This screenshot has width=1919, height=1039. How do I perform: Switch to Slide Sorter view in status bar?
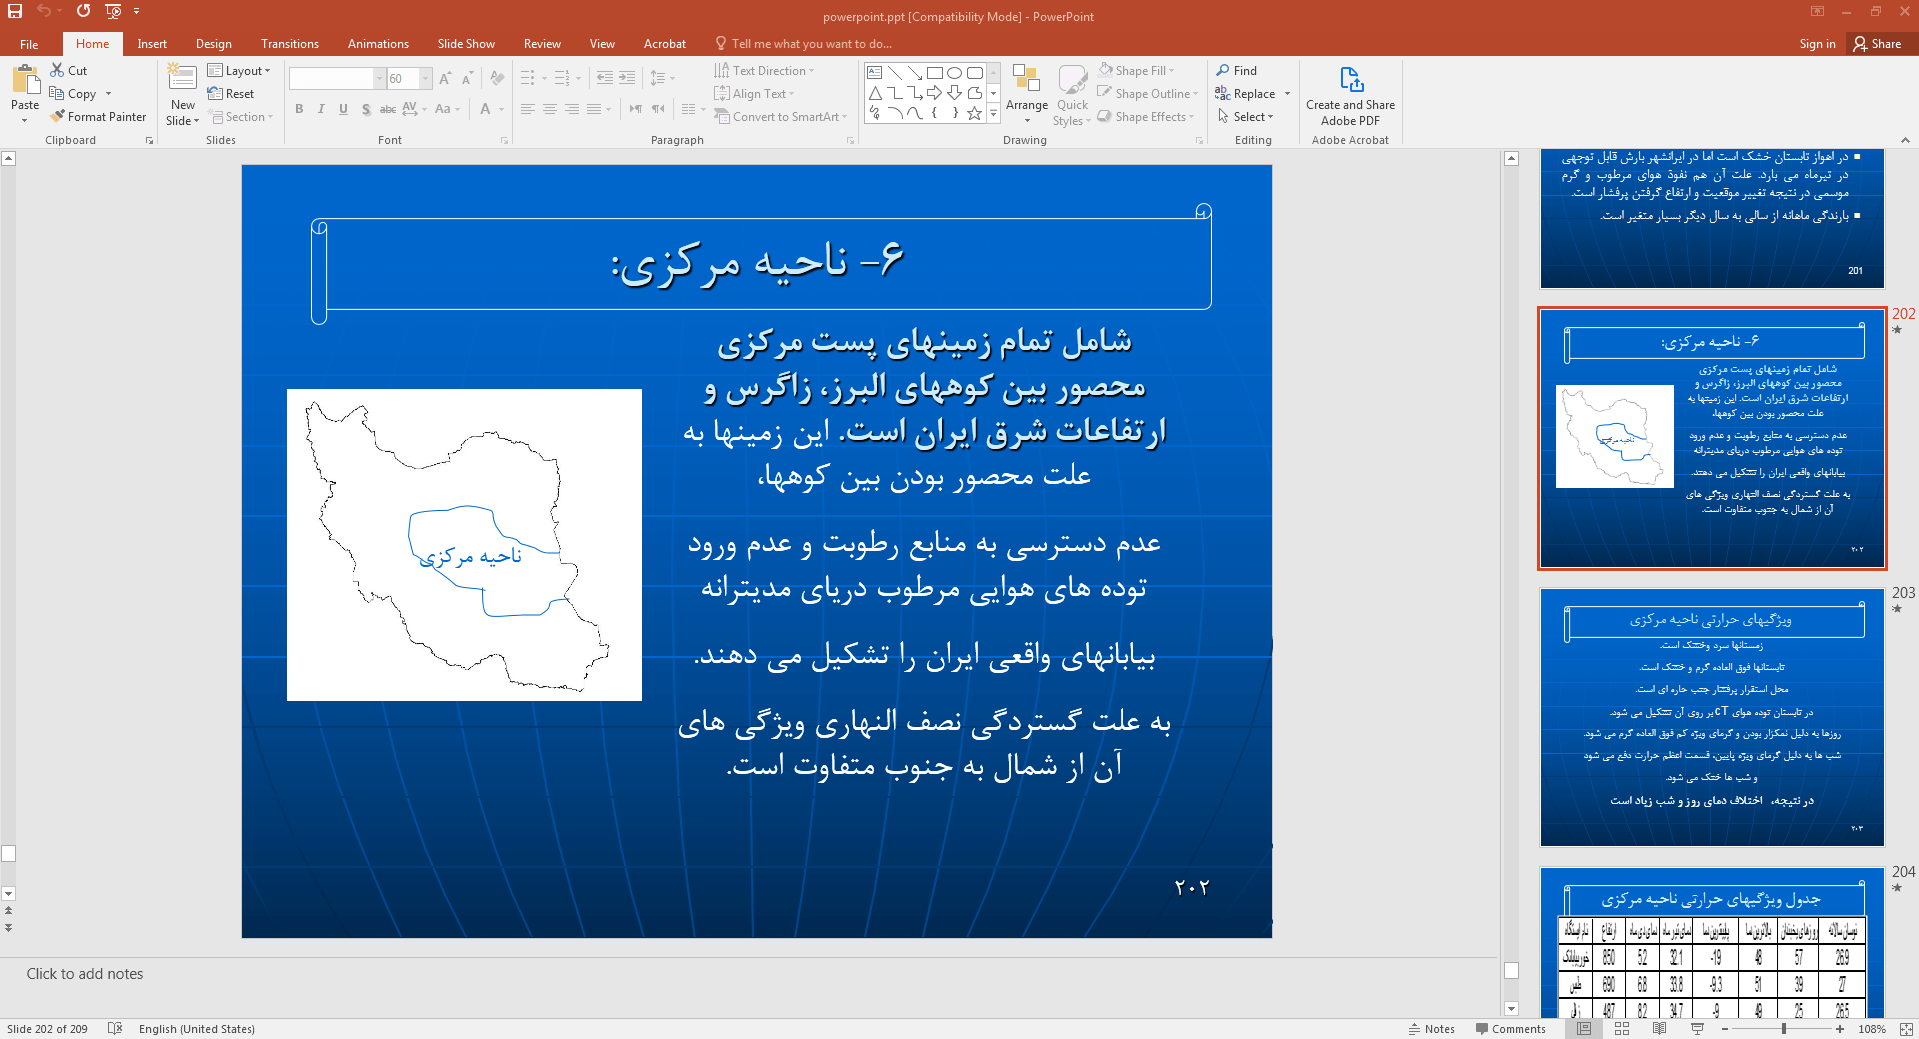click(1622, 1028)
